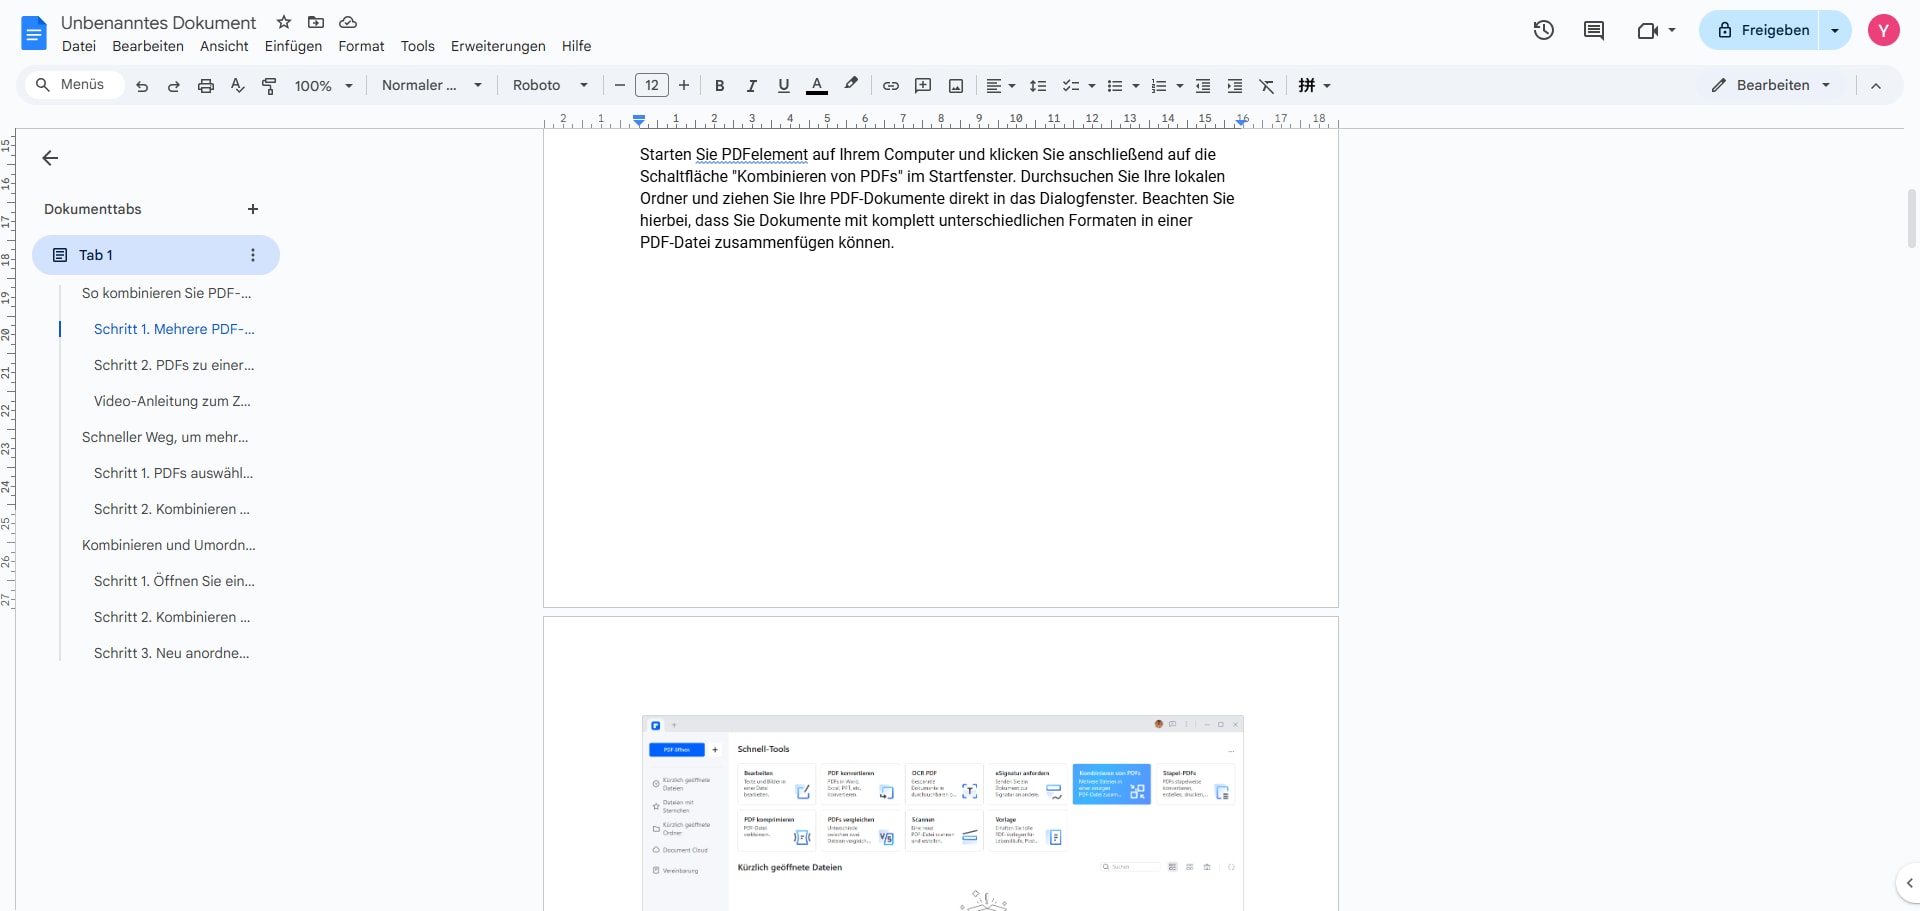Select Tab 1 in document tabs

coord(156,255)
